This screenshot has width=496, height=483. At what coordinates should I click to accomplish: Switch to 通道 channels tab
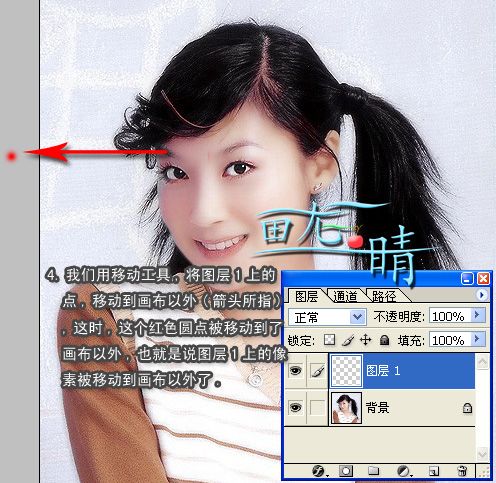click(x=345, y=296)
